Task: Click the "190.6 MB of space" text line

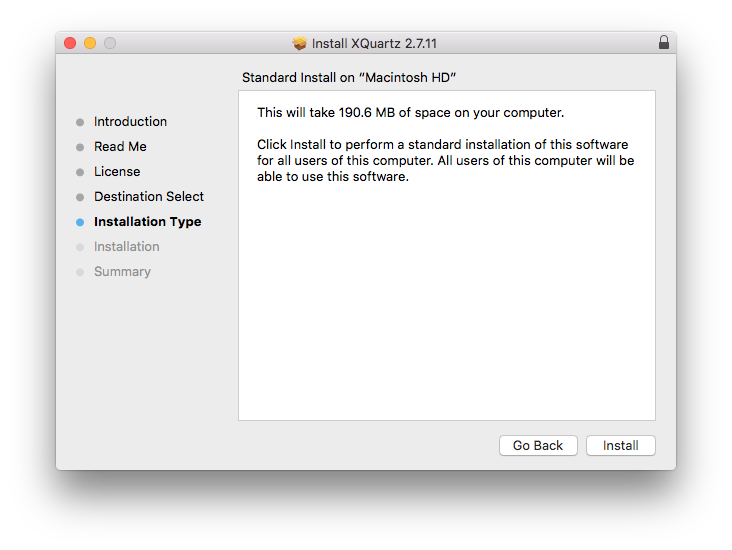Action: (x=410, y=113)
